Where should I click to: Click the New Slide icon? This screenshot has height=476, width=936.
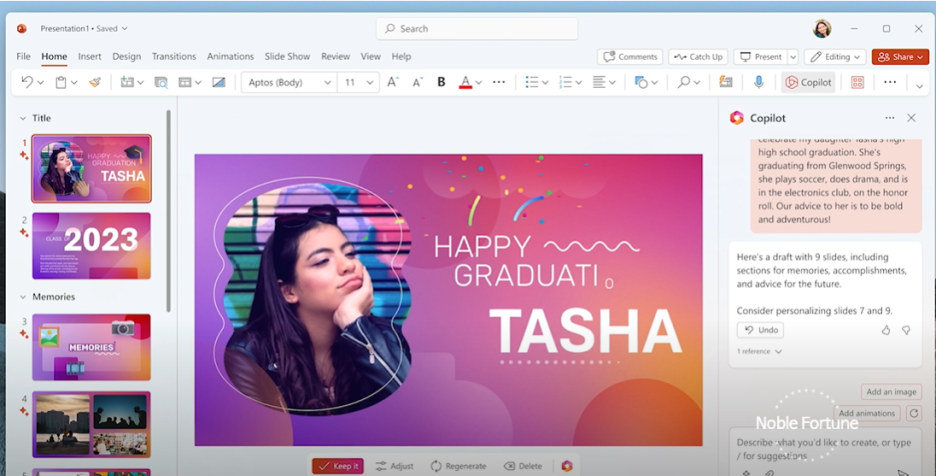(x=127, y=82)
